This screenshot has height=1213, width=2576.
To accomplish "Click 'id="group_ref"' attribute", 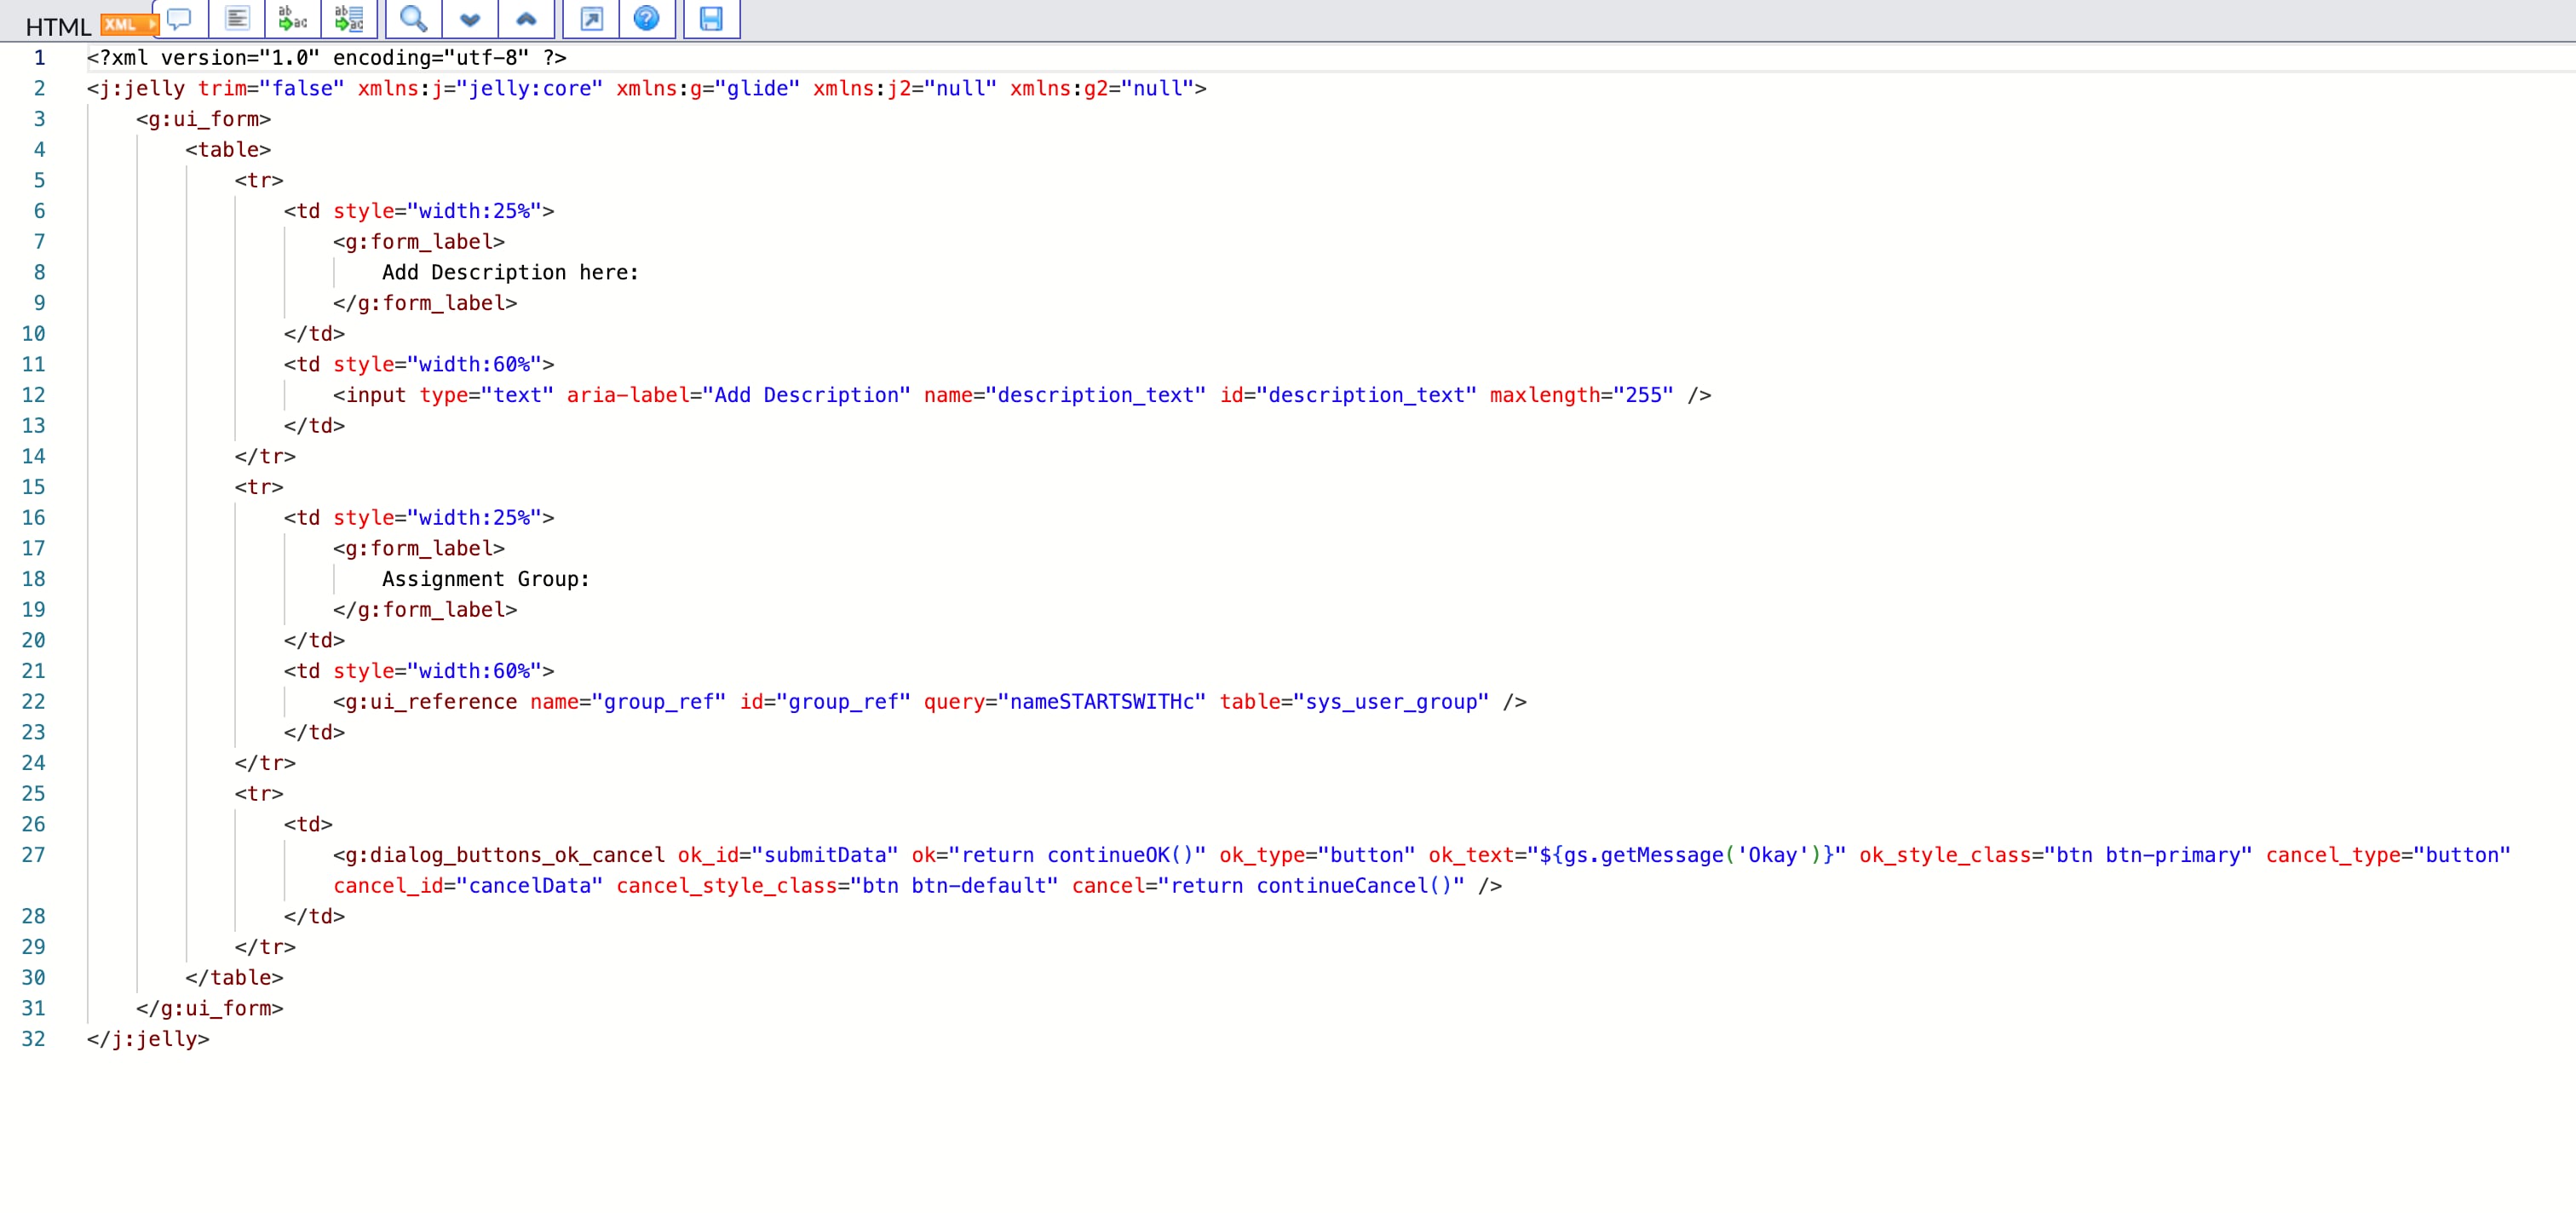I will pos(825,702).
